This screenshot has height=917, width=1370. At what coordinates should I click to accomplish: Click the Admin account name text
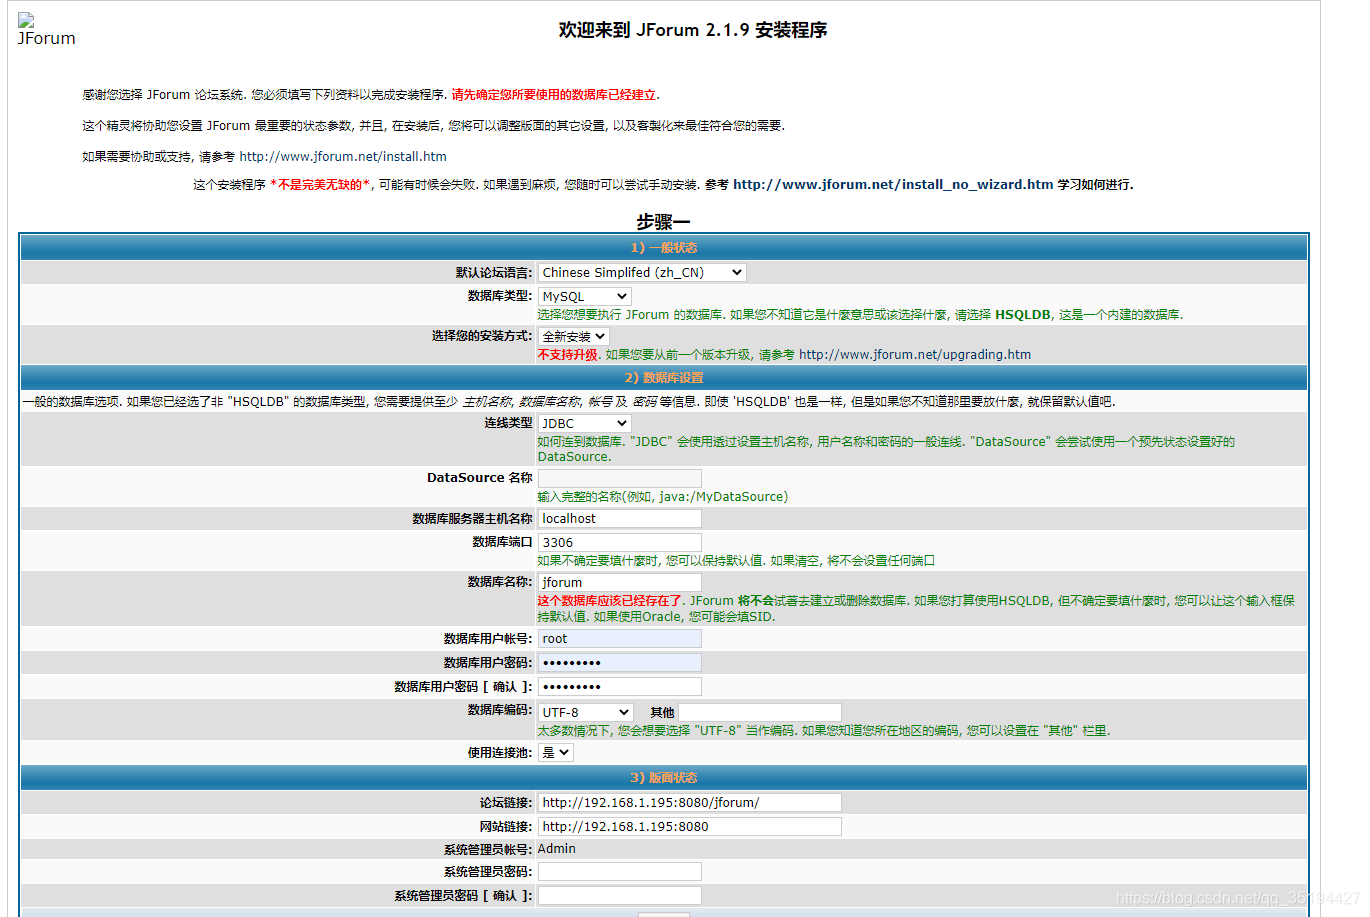557,848
